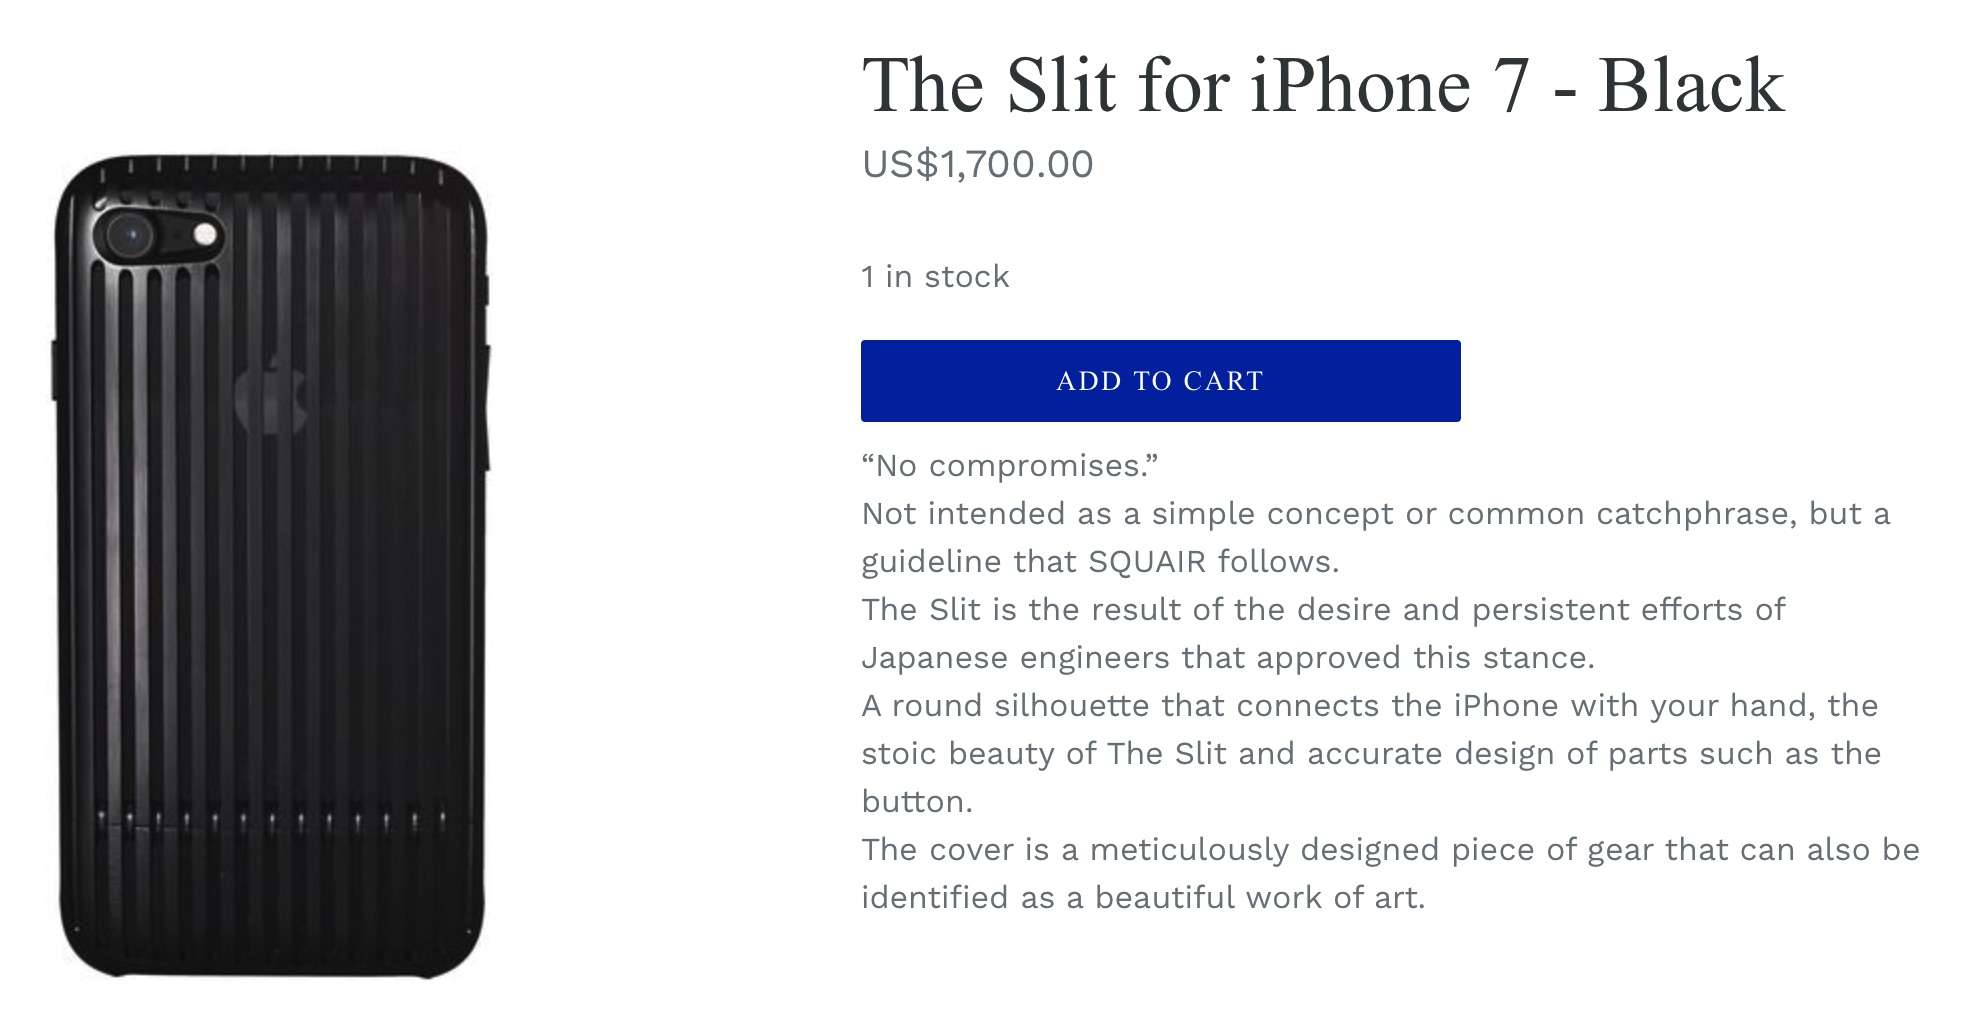Click the product title The Slit for iPhone 7
Screen dimensions: 1977x1017
1322,86
